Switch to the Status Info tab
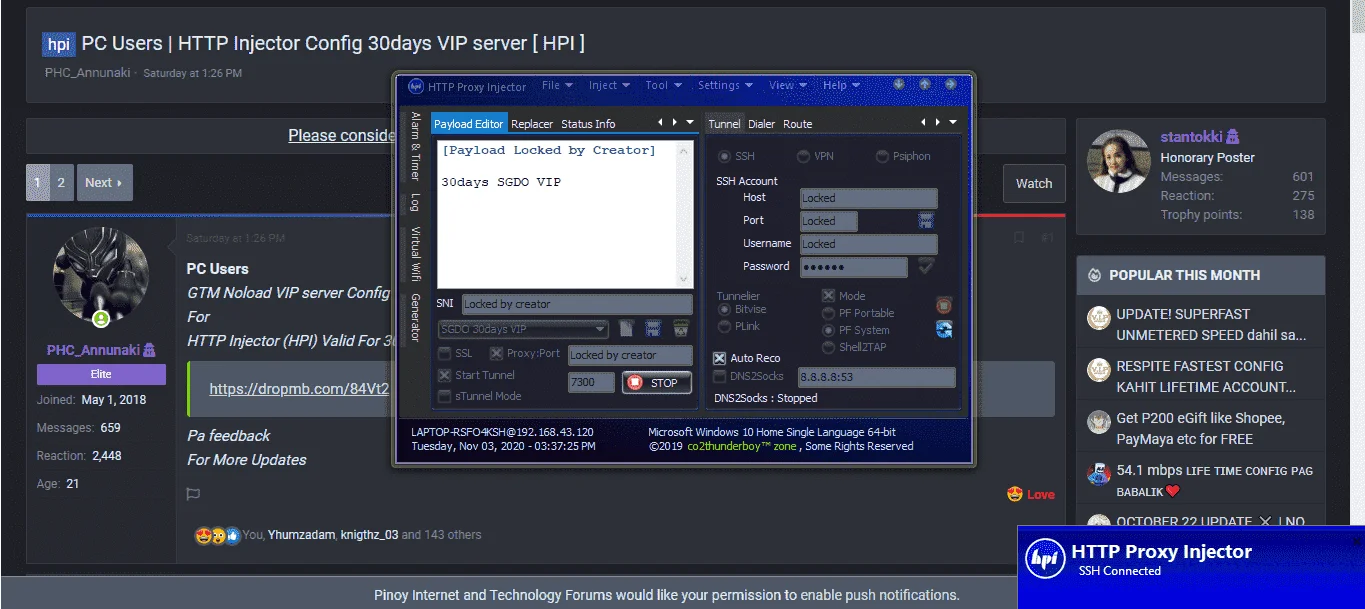Viewport: 1365px width, 609px height. coord(588,124)
